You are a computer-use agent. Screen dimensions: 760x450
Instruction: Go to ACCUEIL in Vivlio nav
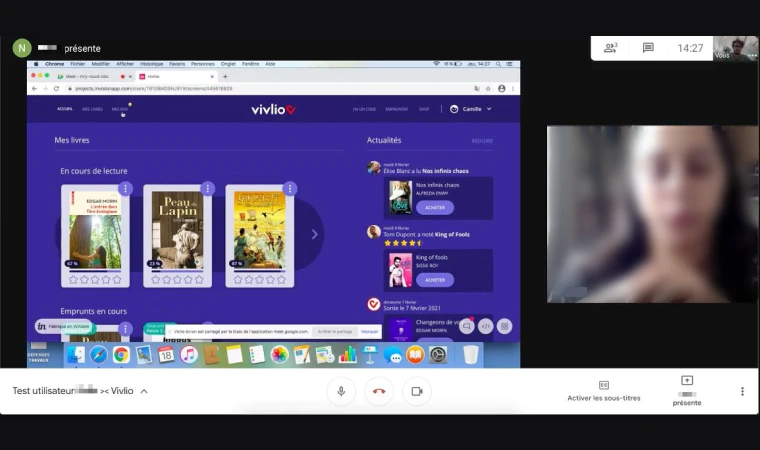[65, 109]
